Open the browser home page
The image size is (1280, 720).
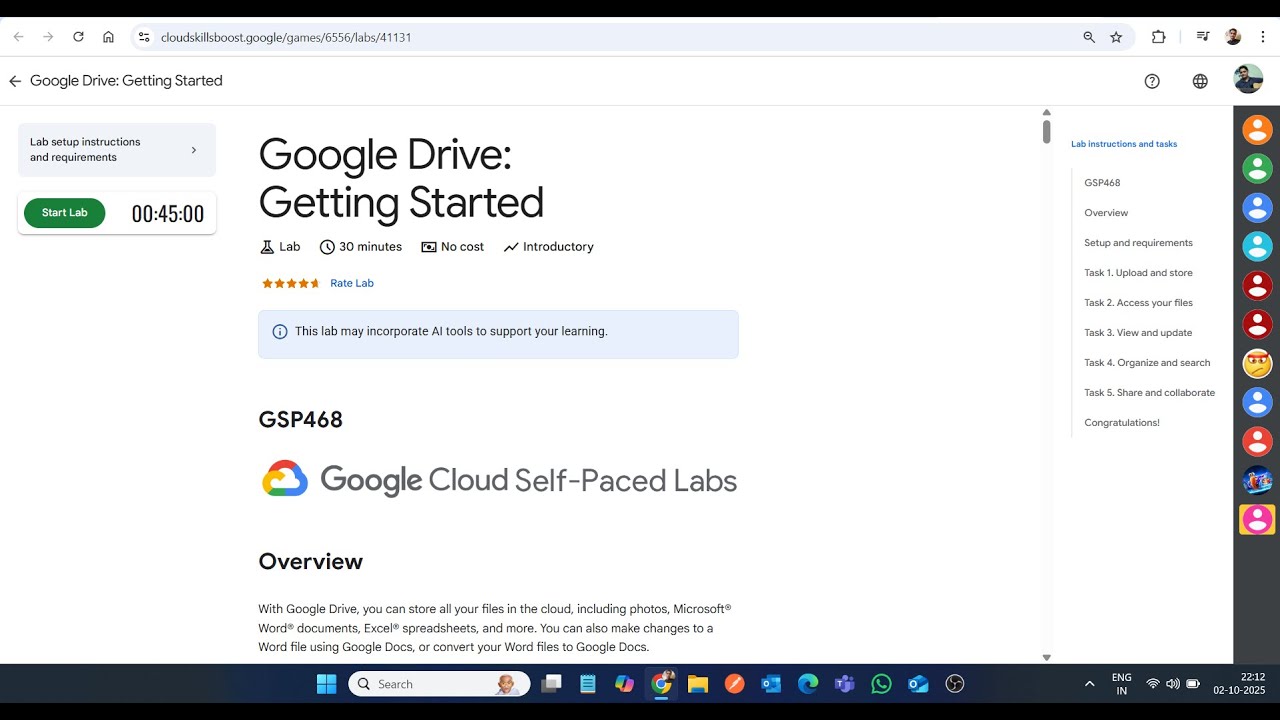click(108, 37)
